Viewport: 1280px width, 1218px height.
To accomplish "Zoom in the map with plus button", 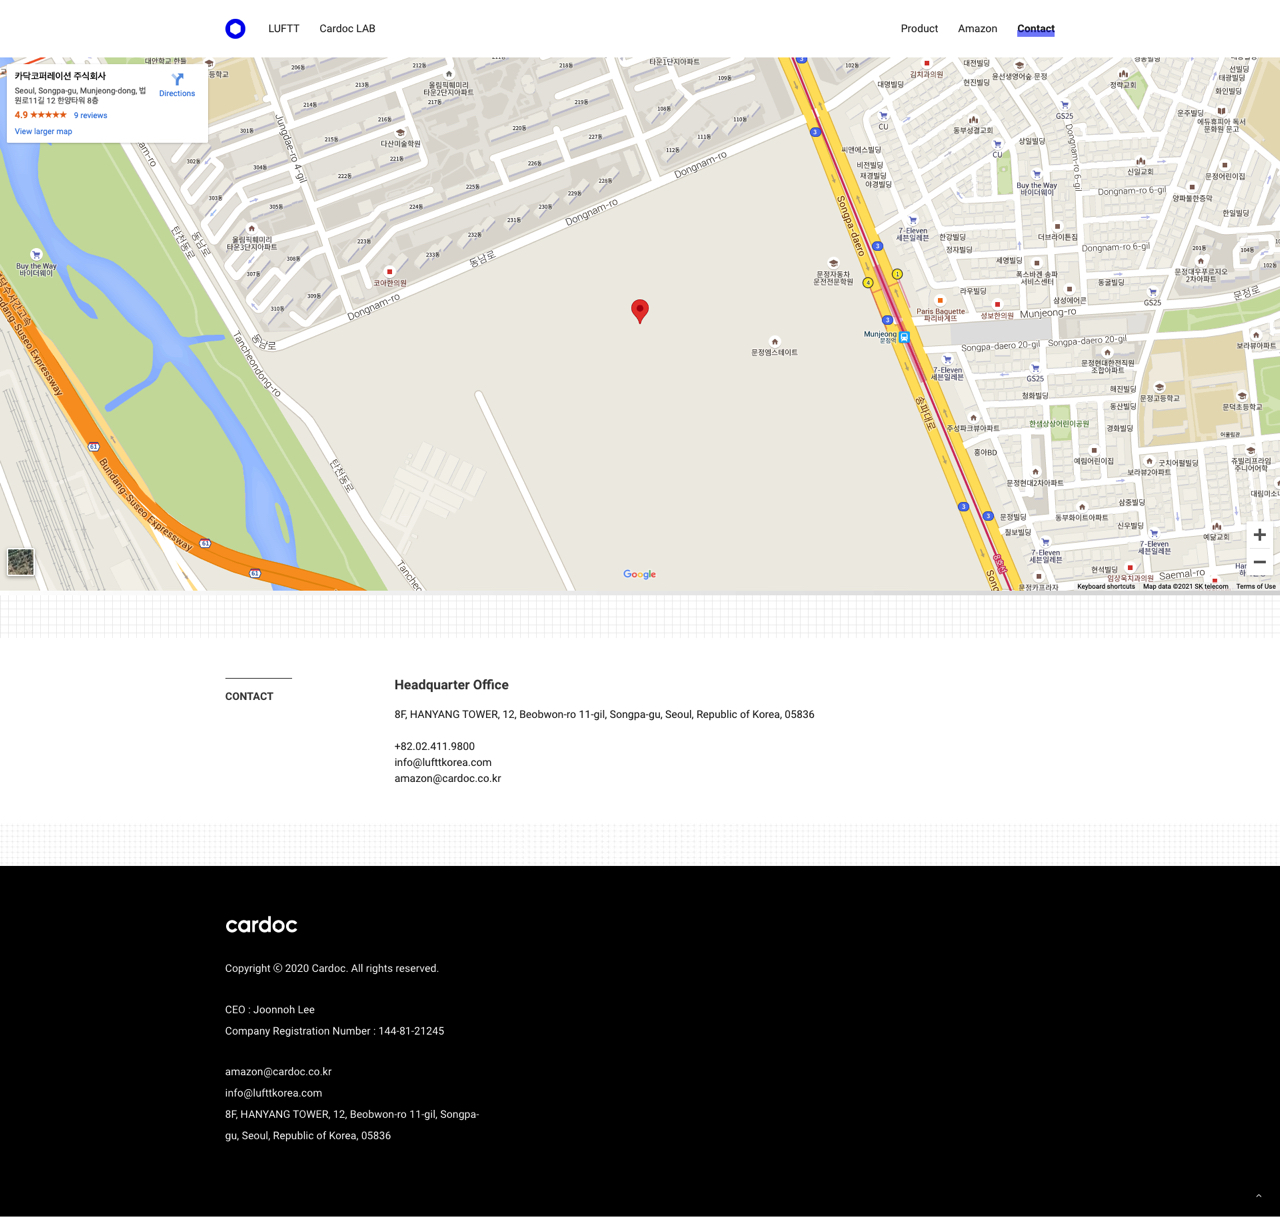I will pyautogui.click(x=1259, y=535).
